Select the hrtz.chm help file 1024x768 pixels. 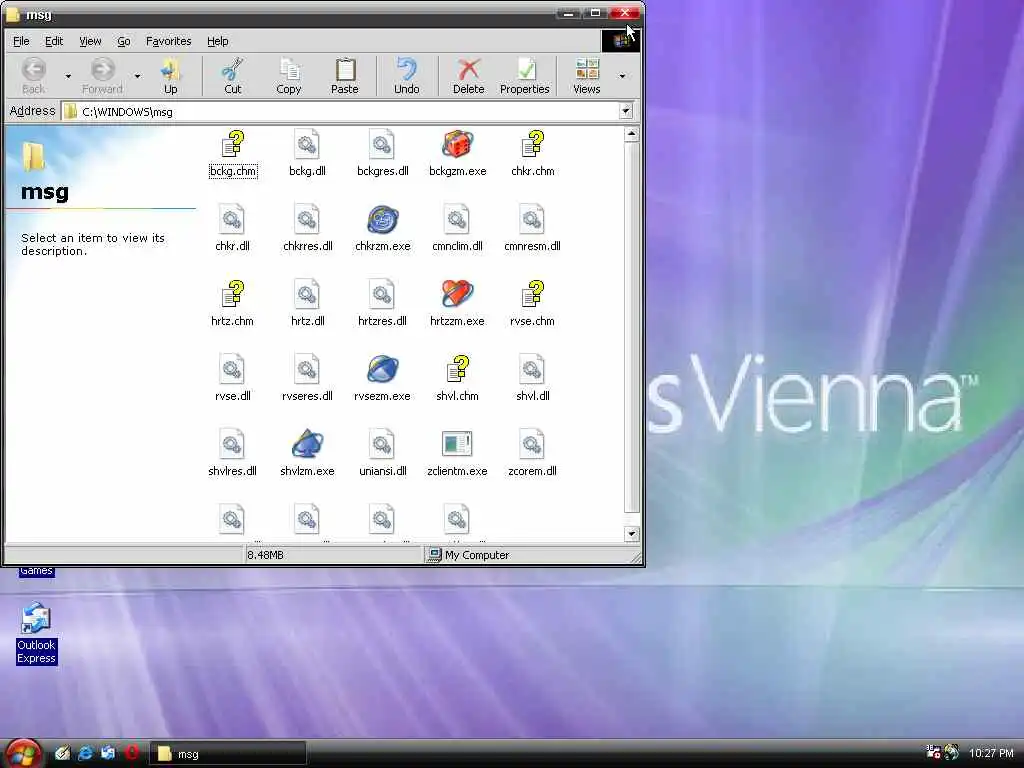coord(232,304)
